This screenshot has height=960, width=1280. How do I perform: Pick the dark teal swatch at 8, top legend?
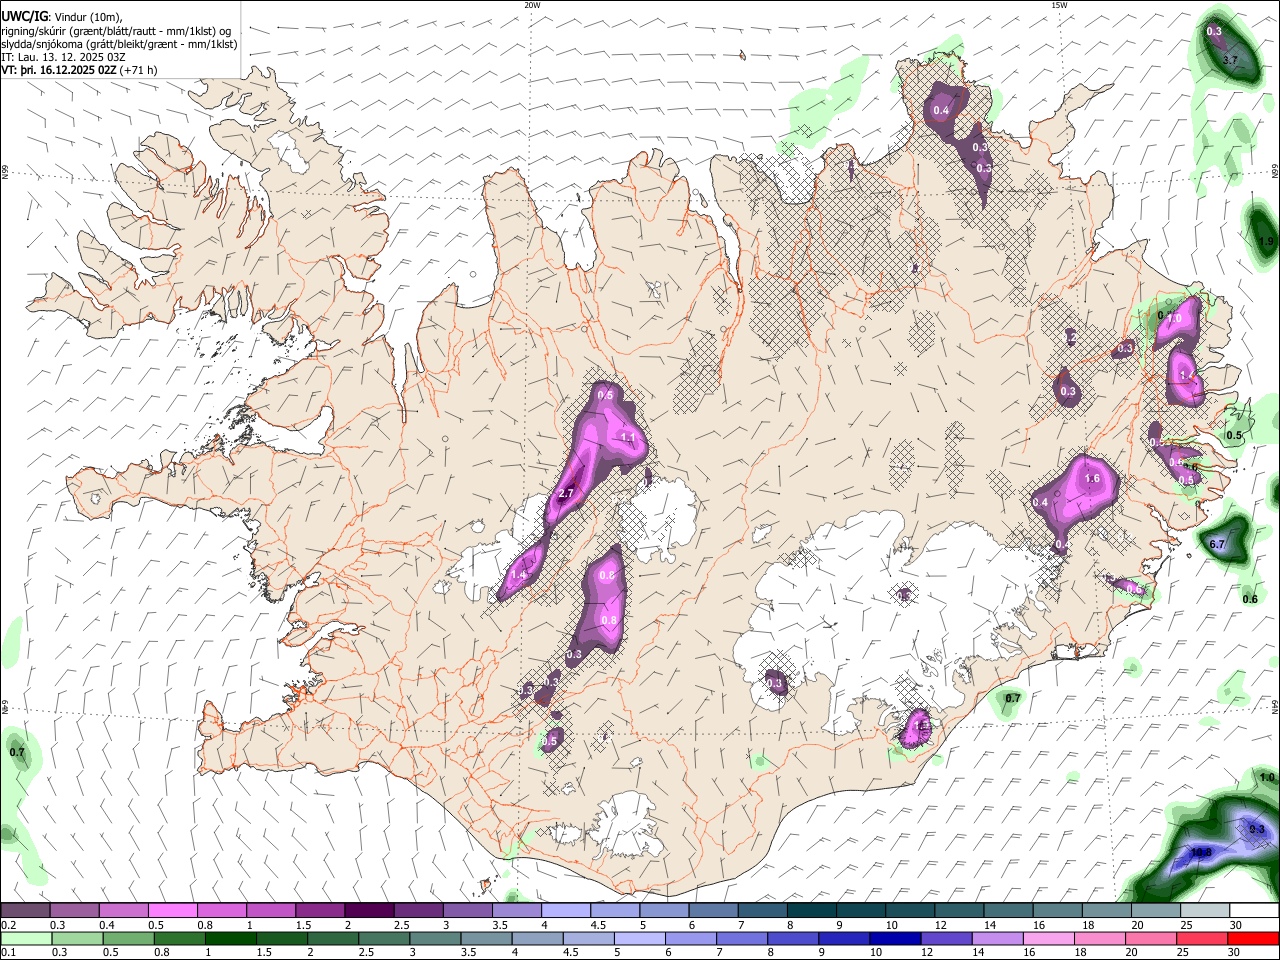coord(812,910)
